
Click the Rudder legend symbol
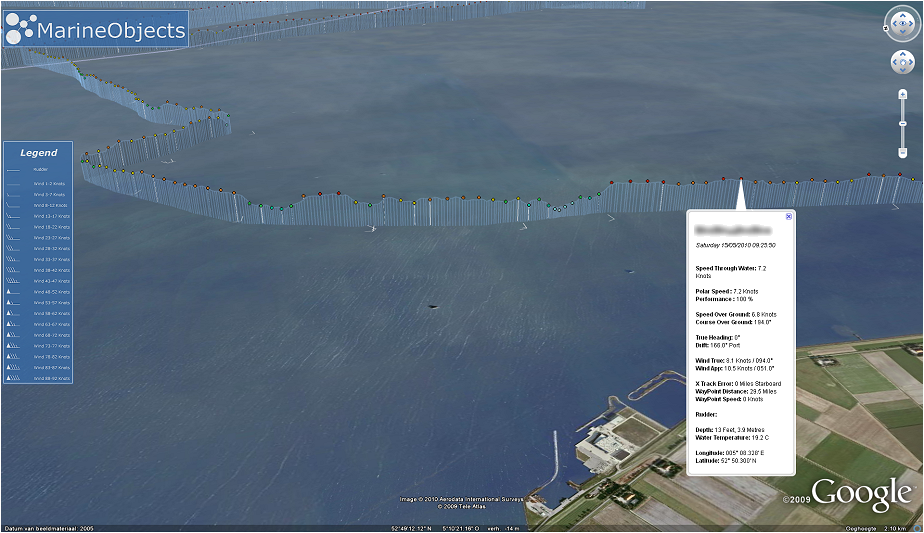tap(12, 170)
